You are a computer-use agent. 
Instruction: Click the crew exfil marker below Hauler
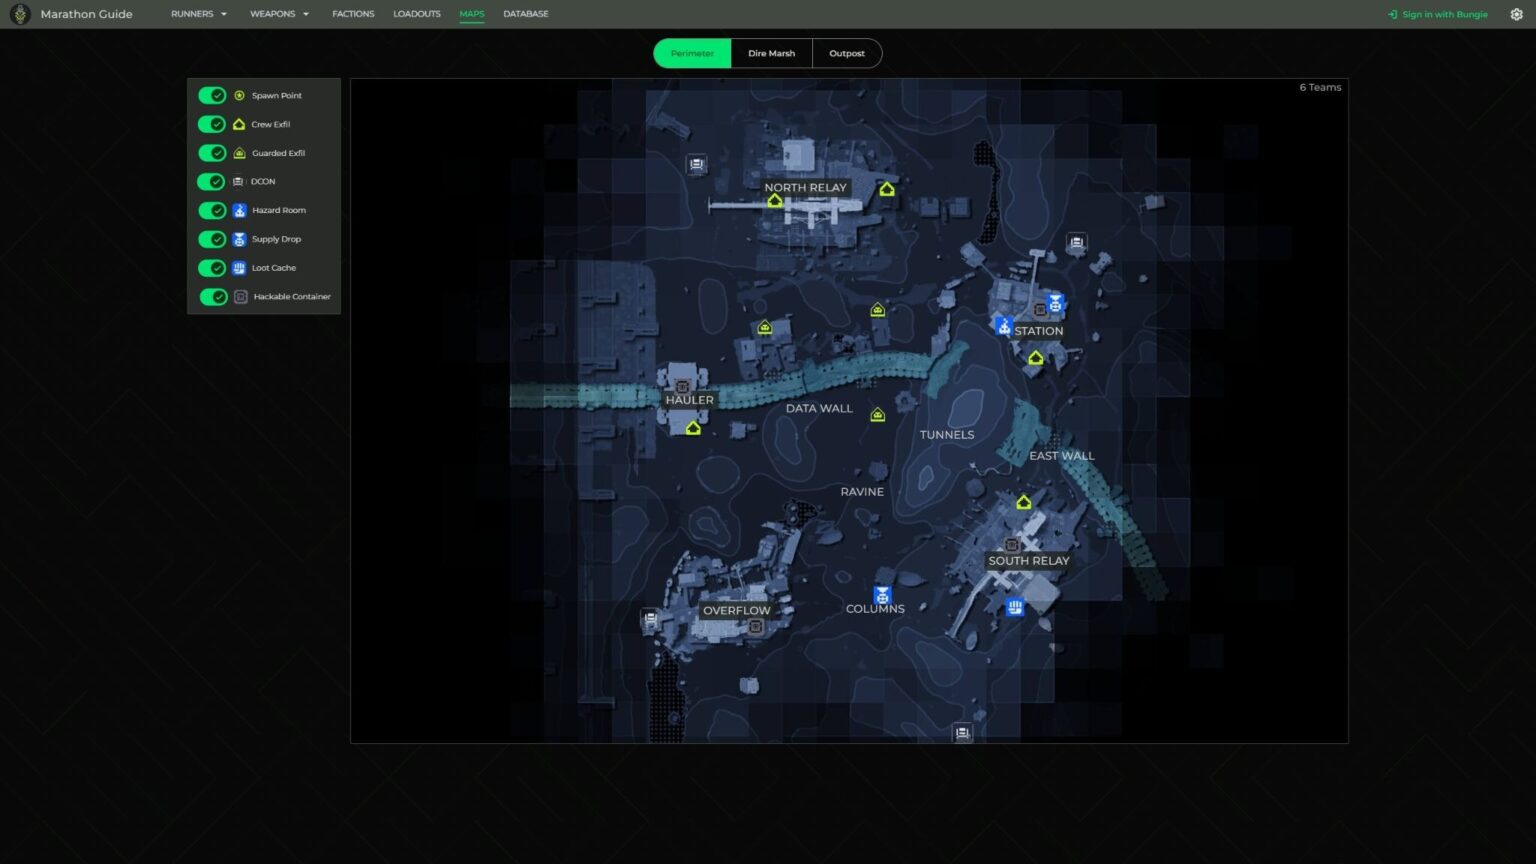click(x=693, y=428)
